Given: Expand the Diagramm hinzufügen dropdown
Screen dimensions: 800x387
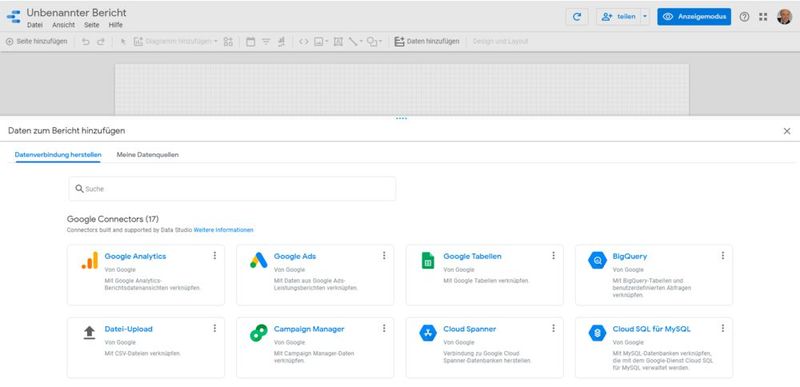Looking at the screenshot, I should [216, 42].
